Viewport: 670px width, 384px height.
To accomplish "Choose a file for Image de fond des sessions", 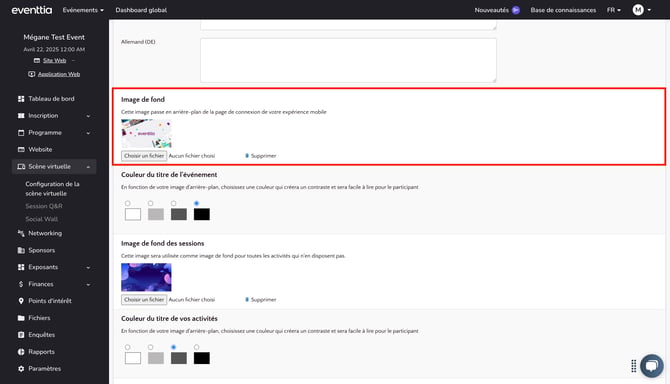I will (144, 300).
